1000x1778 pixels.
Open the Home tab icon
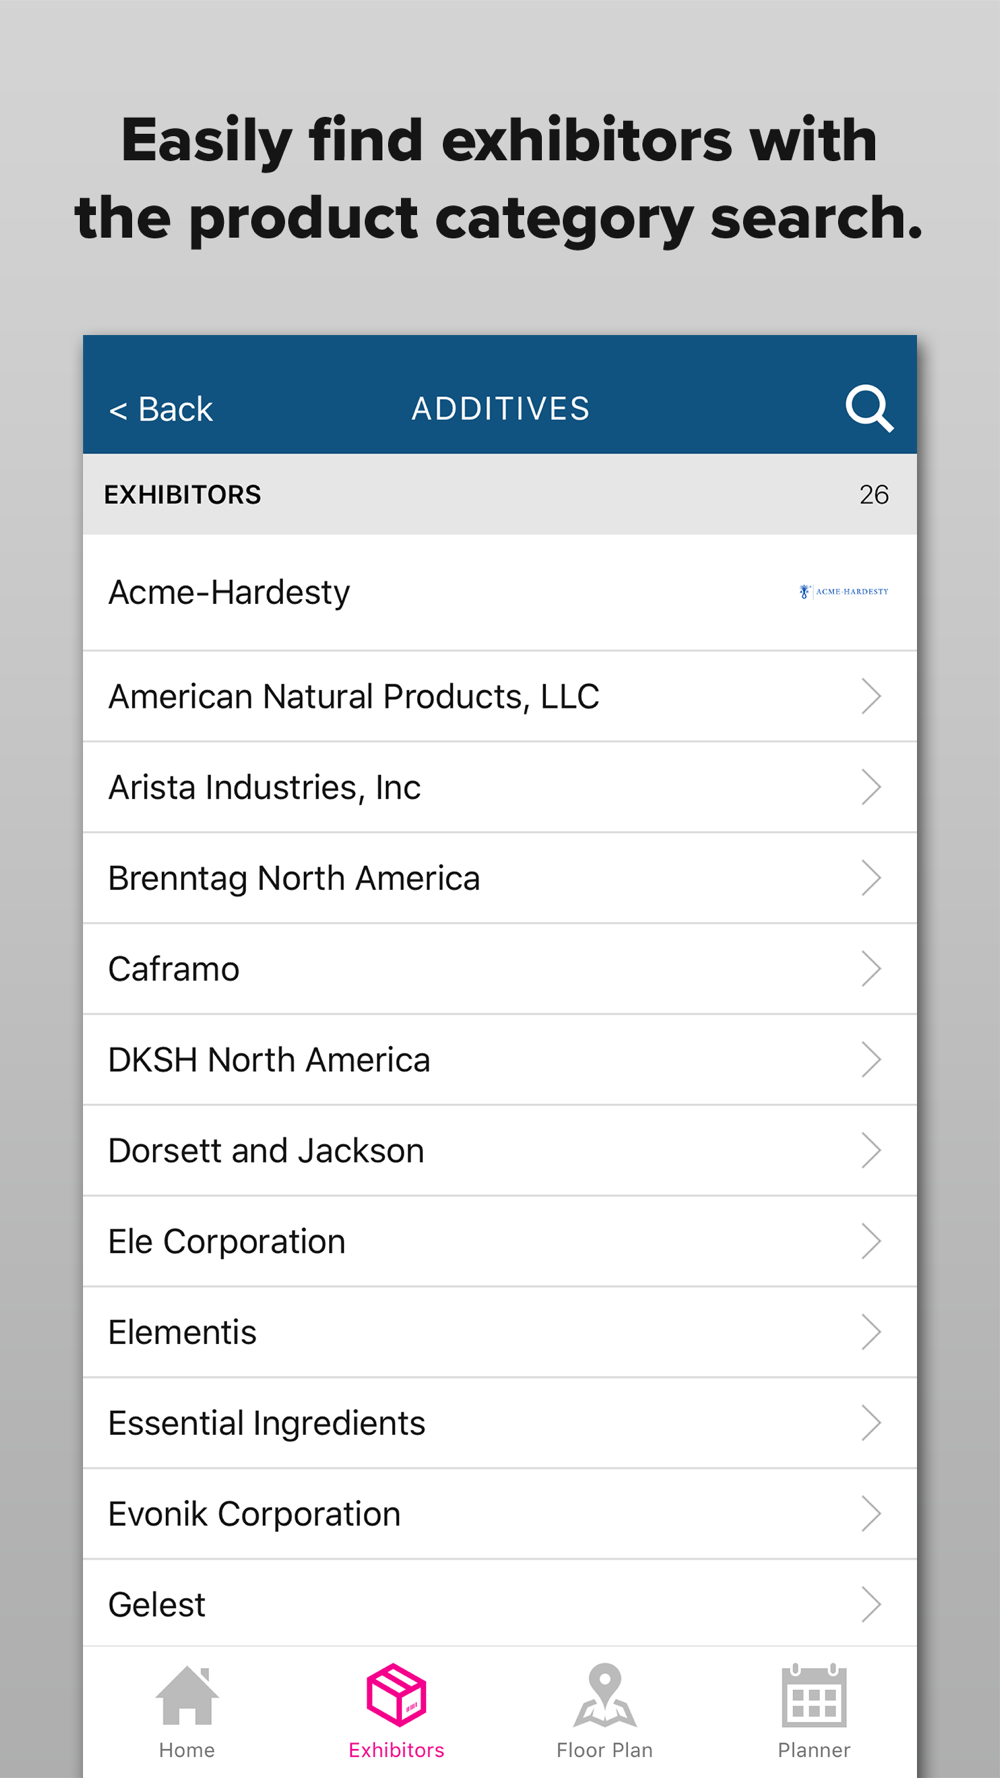(187, 1695)
